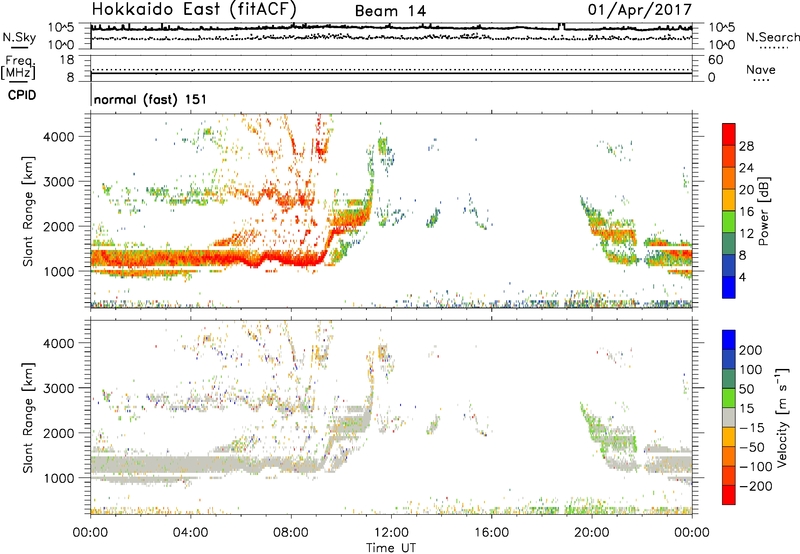Click the velocity colorbar gray segment
The height and width of the screenshot is (554, 800).
click(729, 417)
